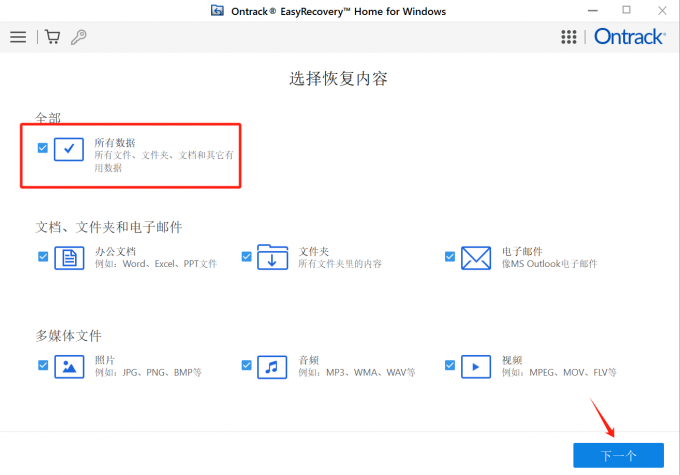Click the 所有文件夹里的内容 description

pos(340,264)
